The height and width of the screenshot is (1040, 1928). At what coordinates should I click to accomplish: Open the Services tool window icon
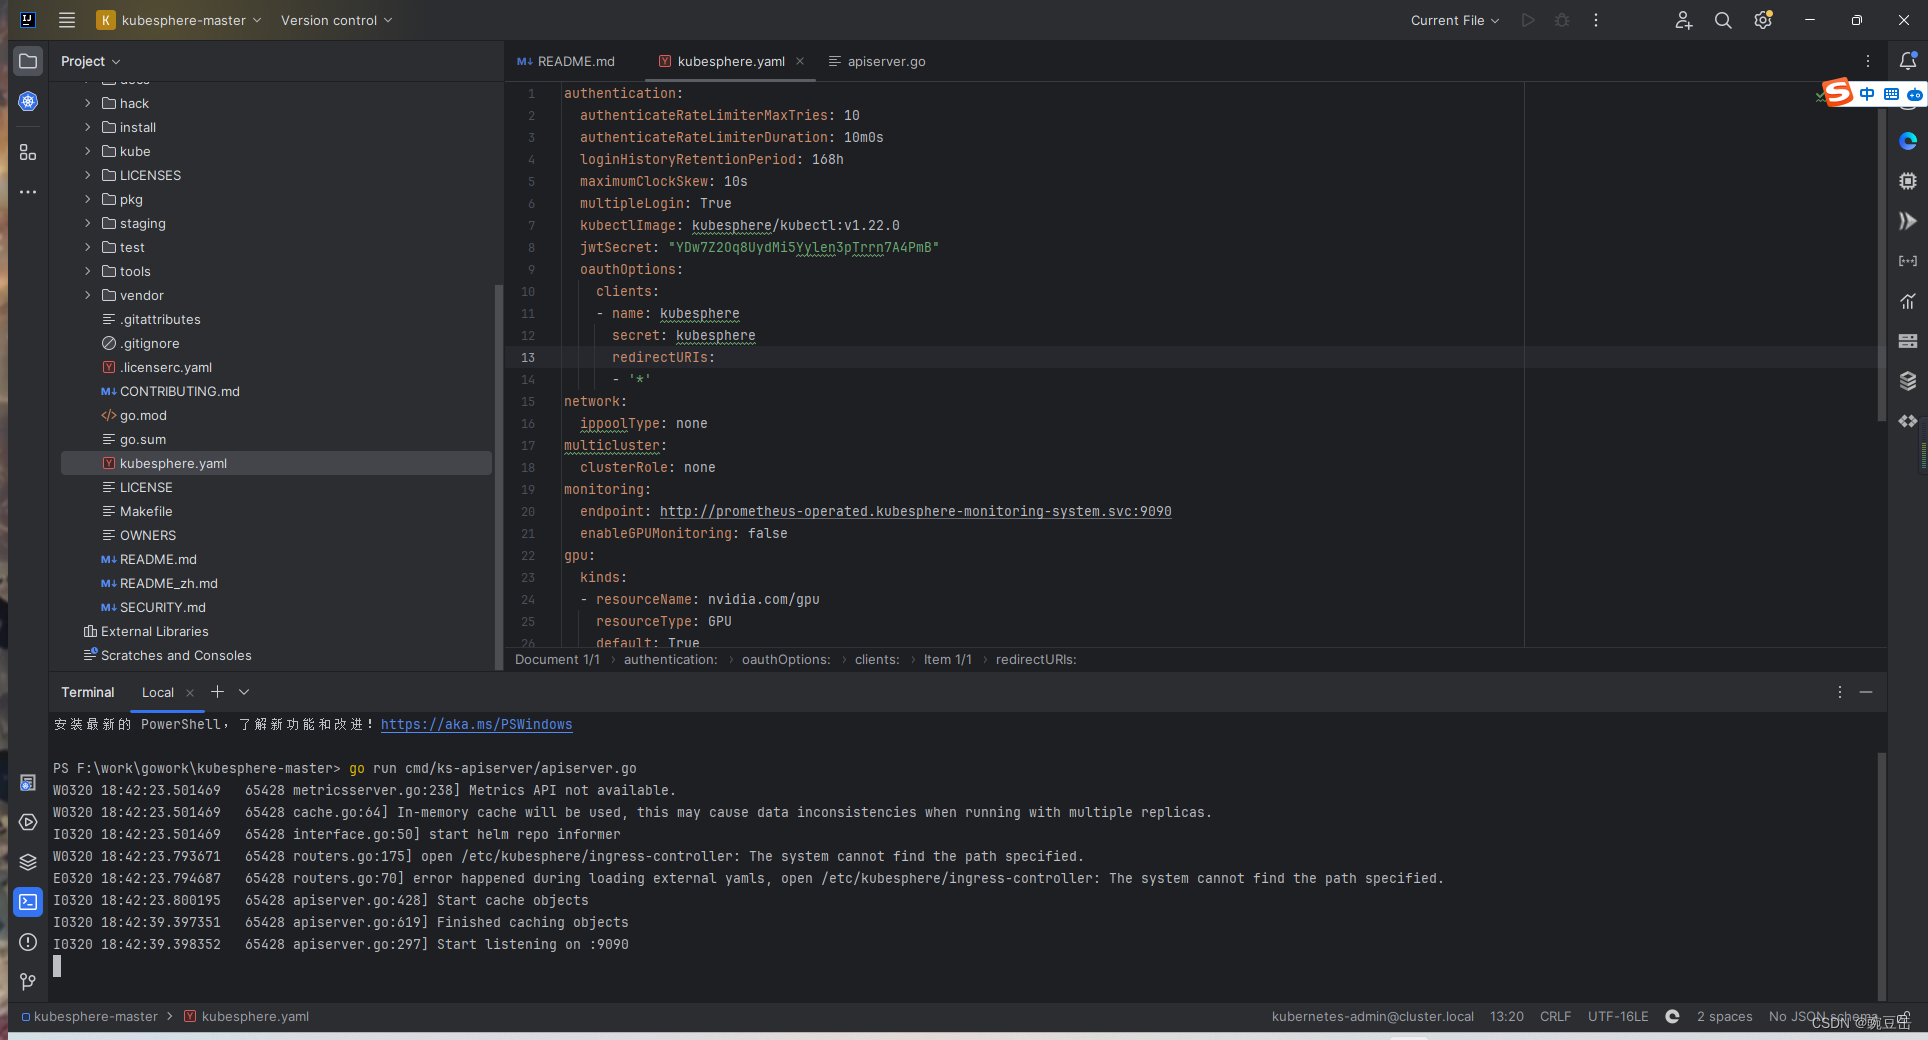click(x=28, y=822)
